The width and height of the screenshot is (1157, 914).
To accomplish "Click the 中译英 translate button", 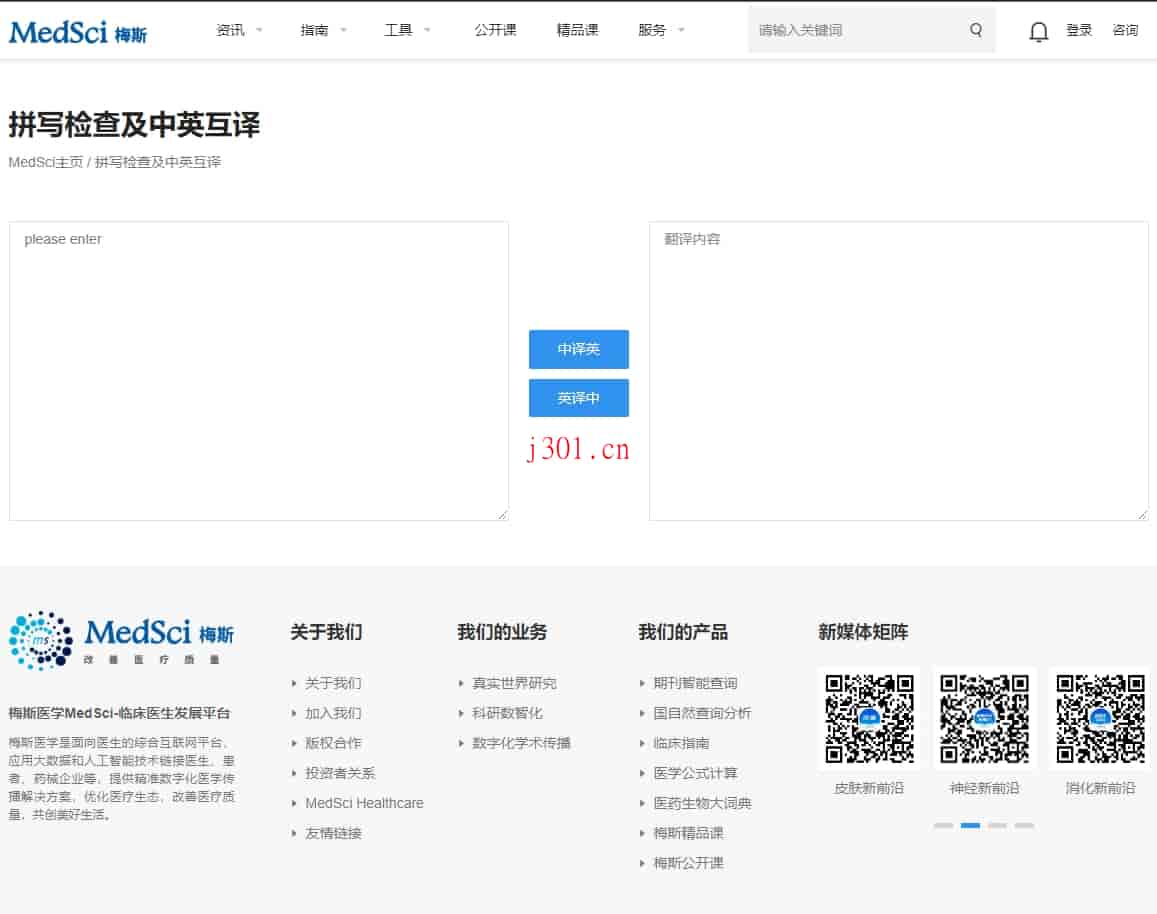I will (578, 349).
